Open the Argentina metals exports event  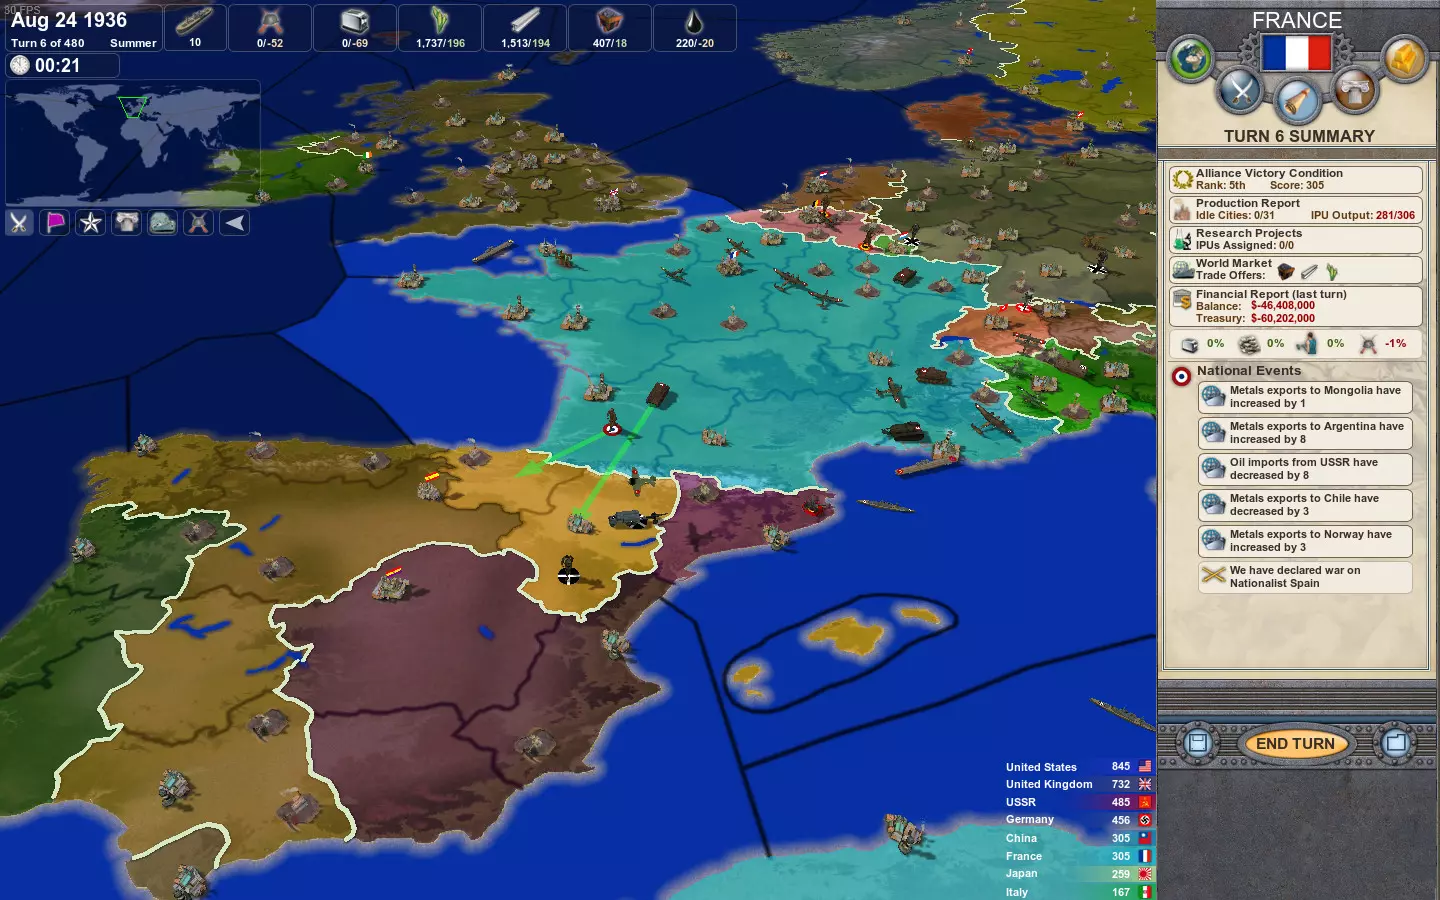[1305, 433]
